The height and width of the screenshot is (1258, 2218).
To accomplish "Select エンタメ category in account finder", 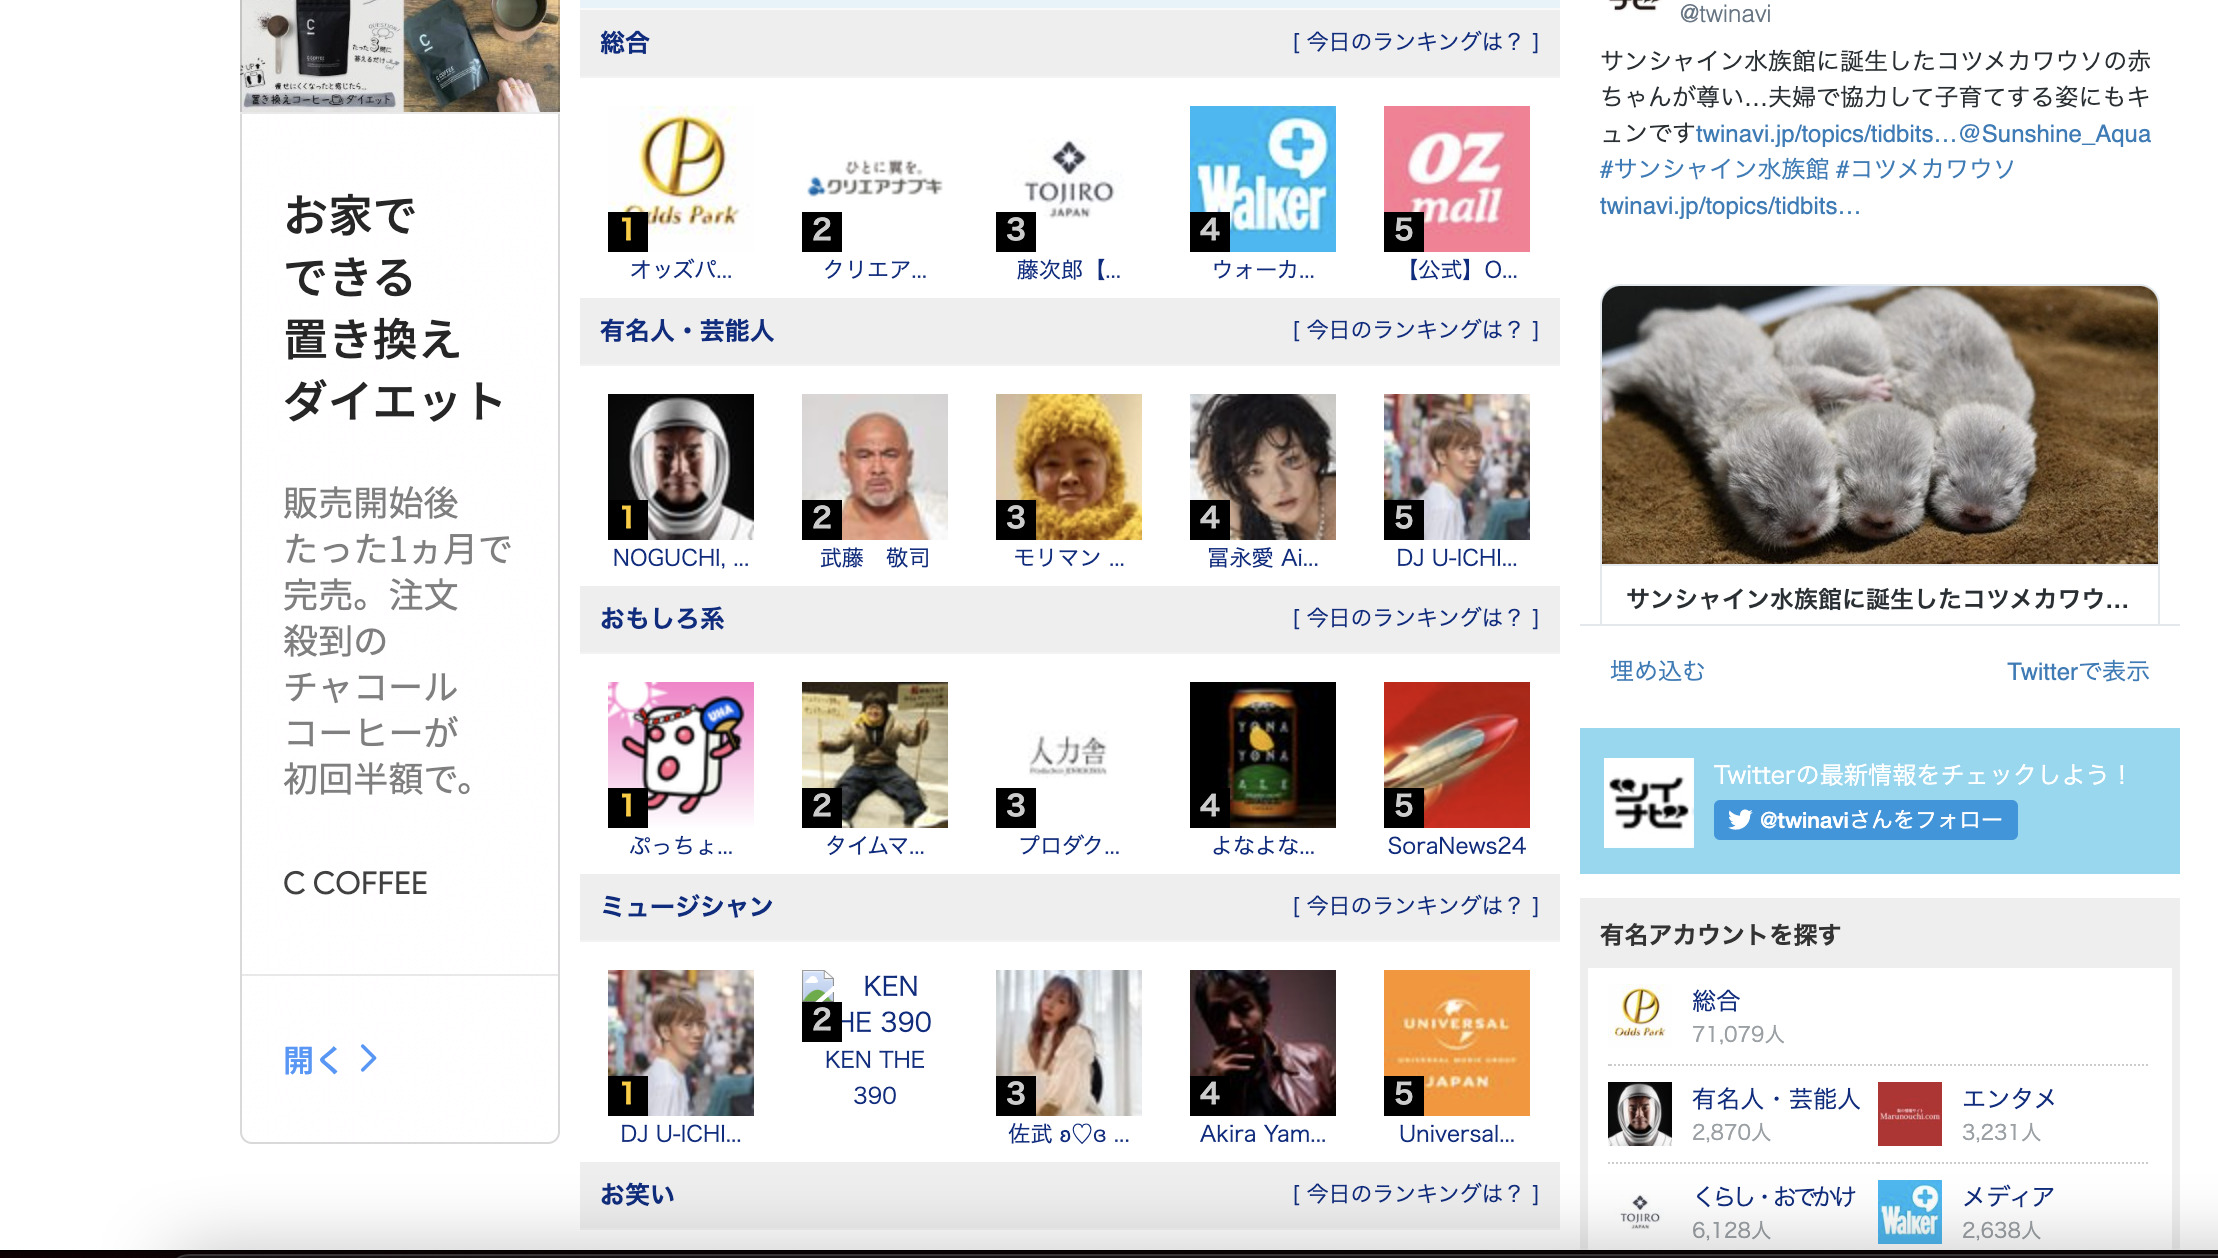I will pyautogui.click(x=2008, y=1098).
